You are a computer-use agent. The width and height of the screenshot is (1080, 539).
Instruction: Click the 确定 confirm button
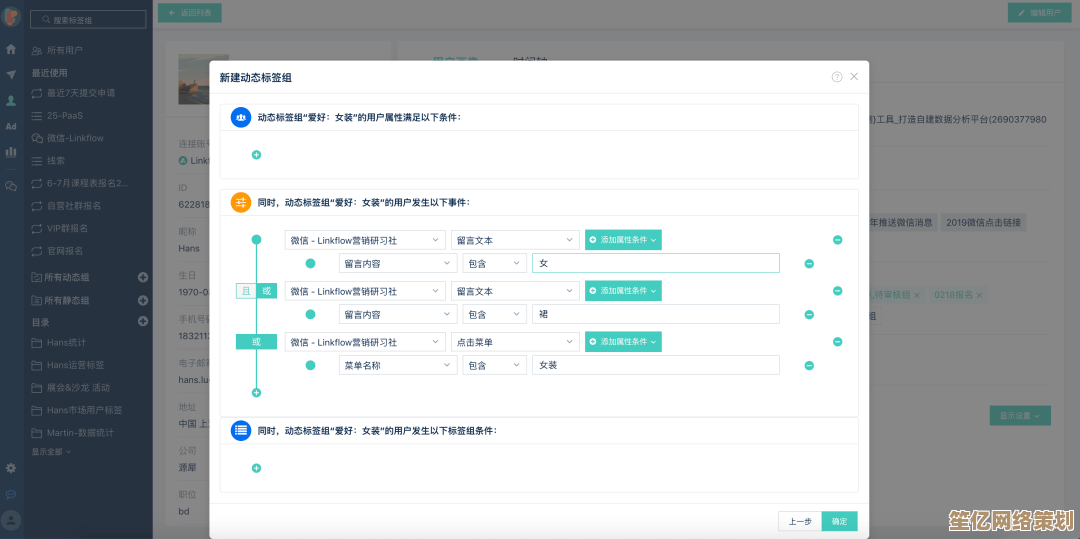[839, 521]
